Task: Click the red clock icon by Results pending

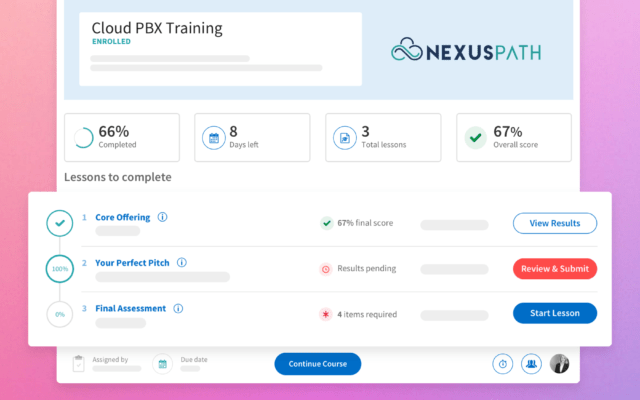Action: pyautogui.click(x=326, y=269)
